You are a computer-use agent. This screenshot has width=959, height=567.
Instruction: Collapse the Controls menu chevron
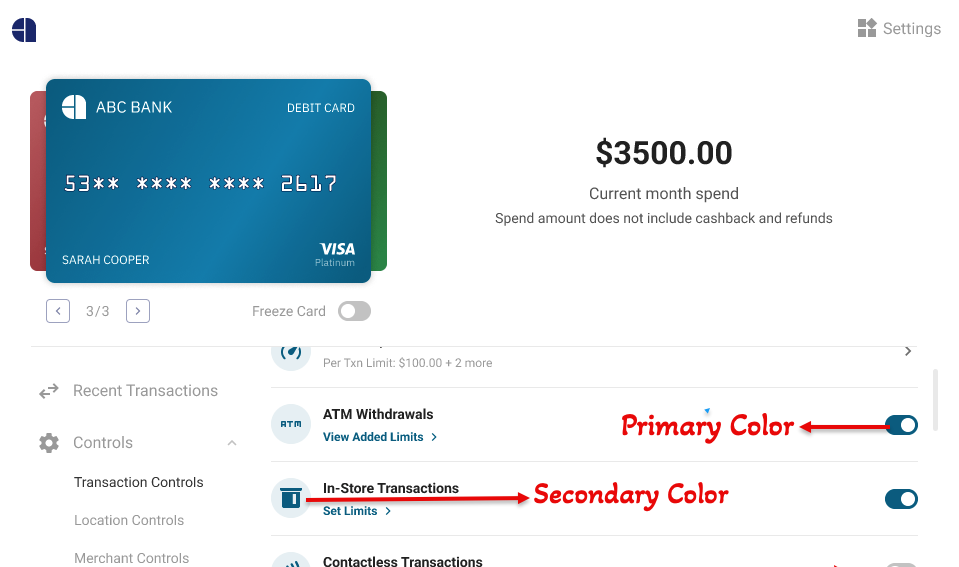point(232,443)
